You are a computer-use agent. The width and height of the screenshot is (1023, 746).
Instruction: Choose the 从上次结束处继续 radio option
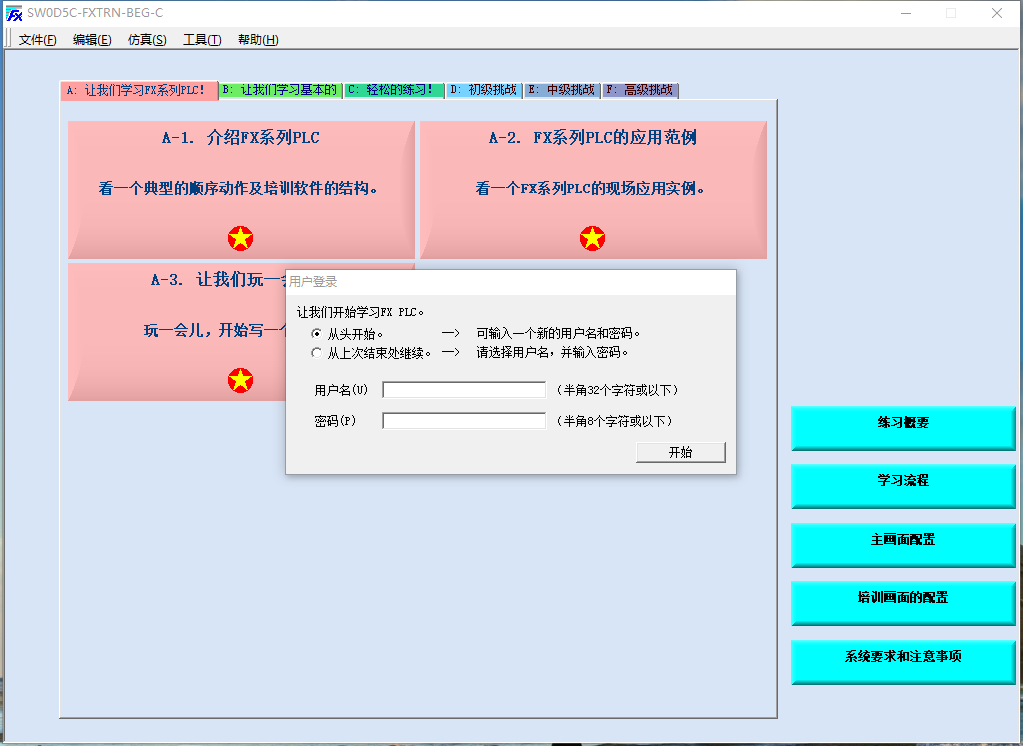pyautogui.click(x=317, y=353)
